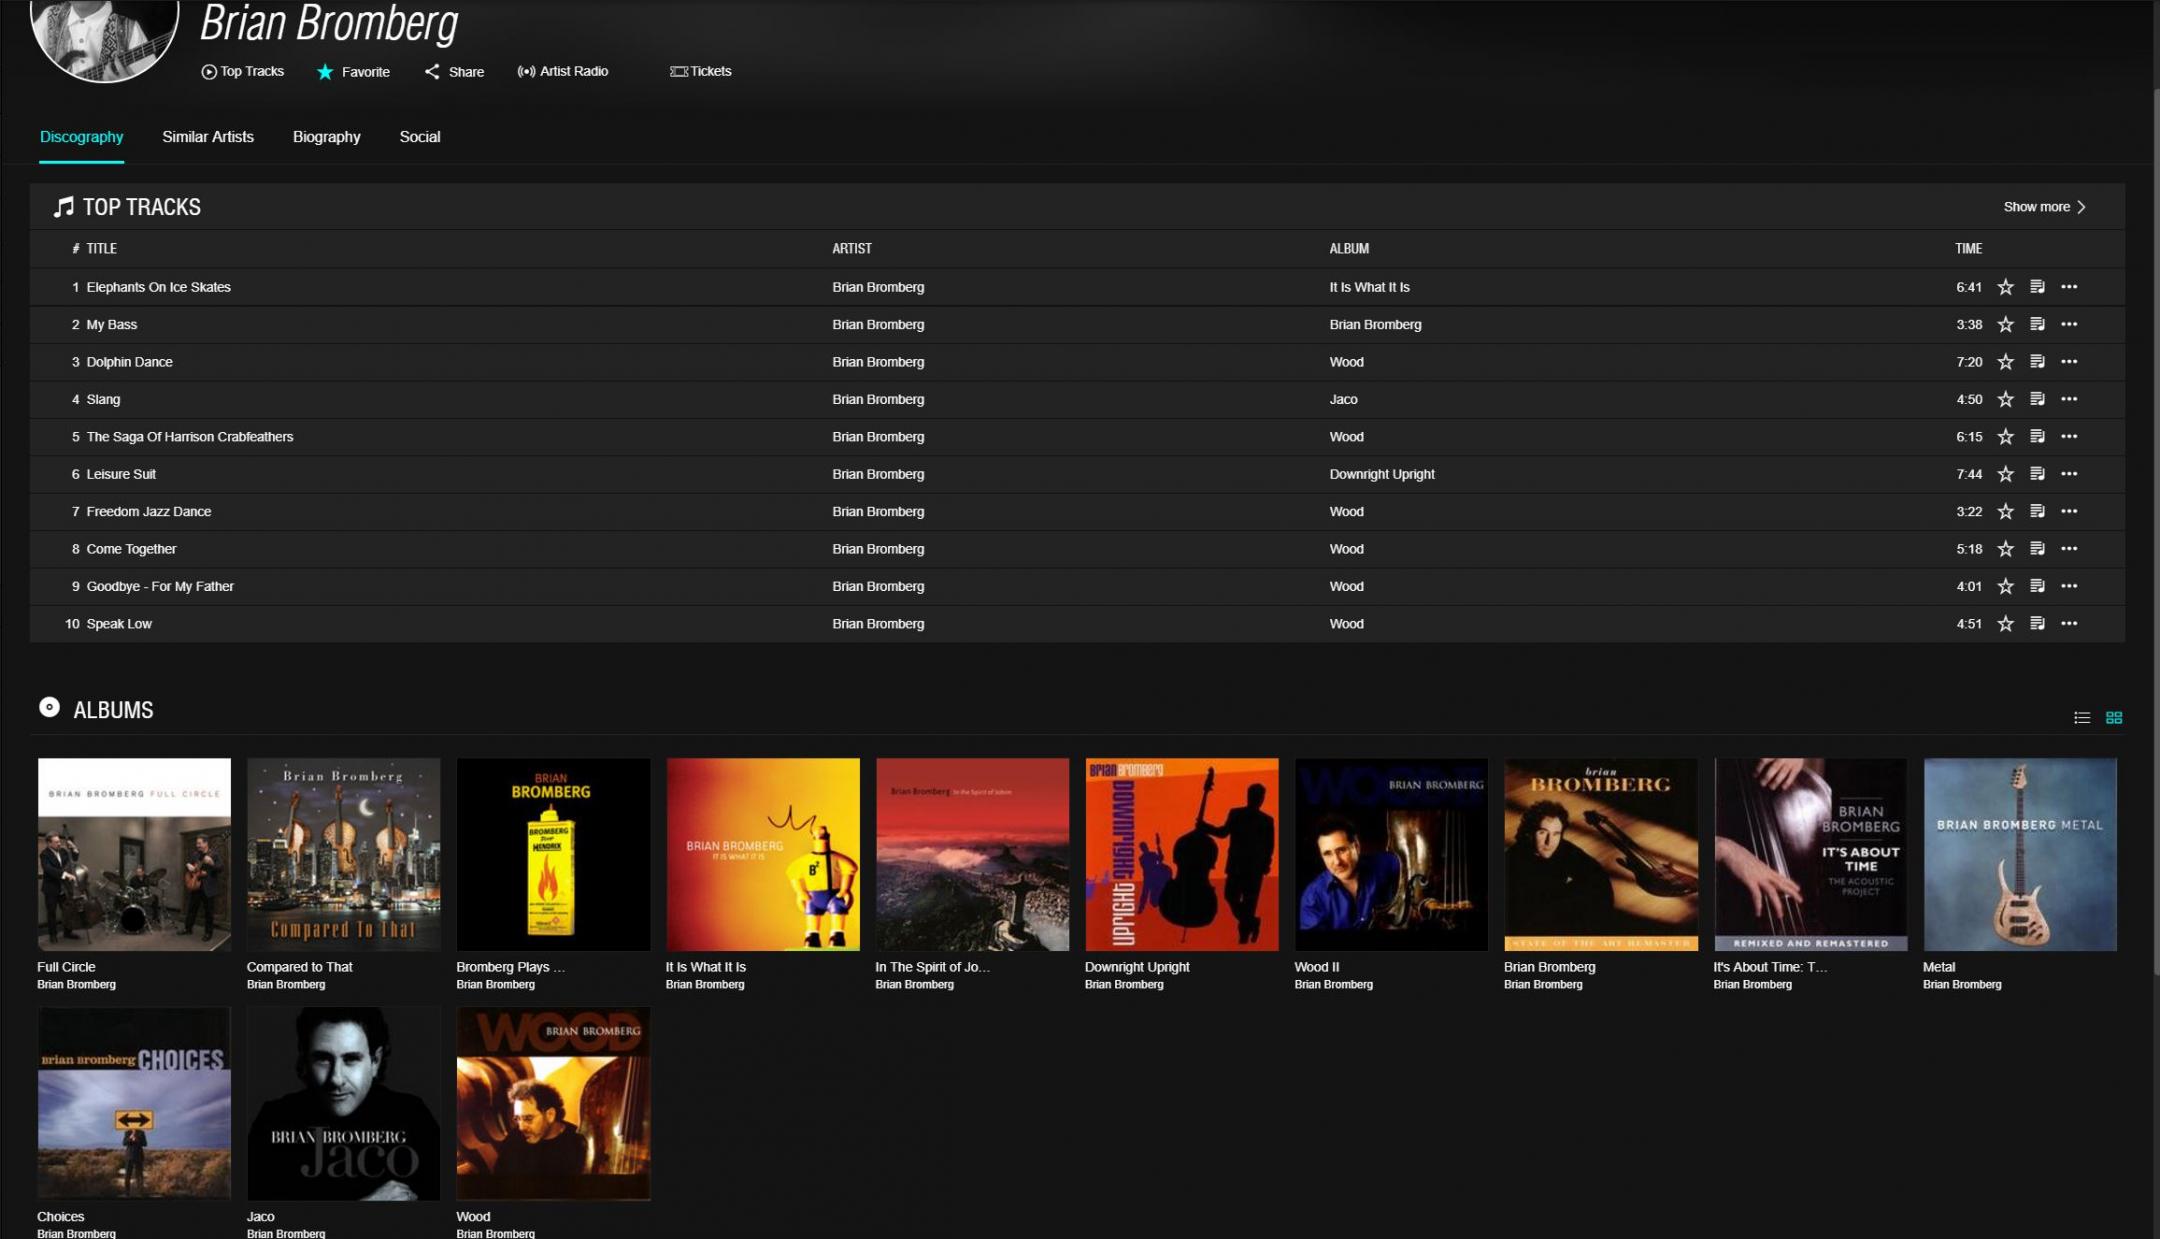This screenshot has width=2160, height=1239.
Task: Open more options for Freedom Jazz Dance
Action: 2069,511
